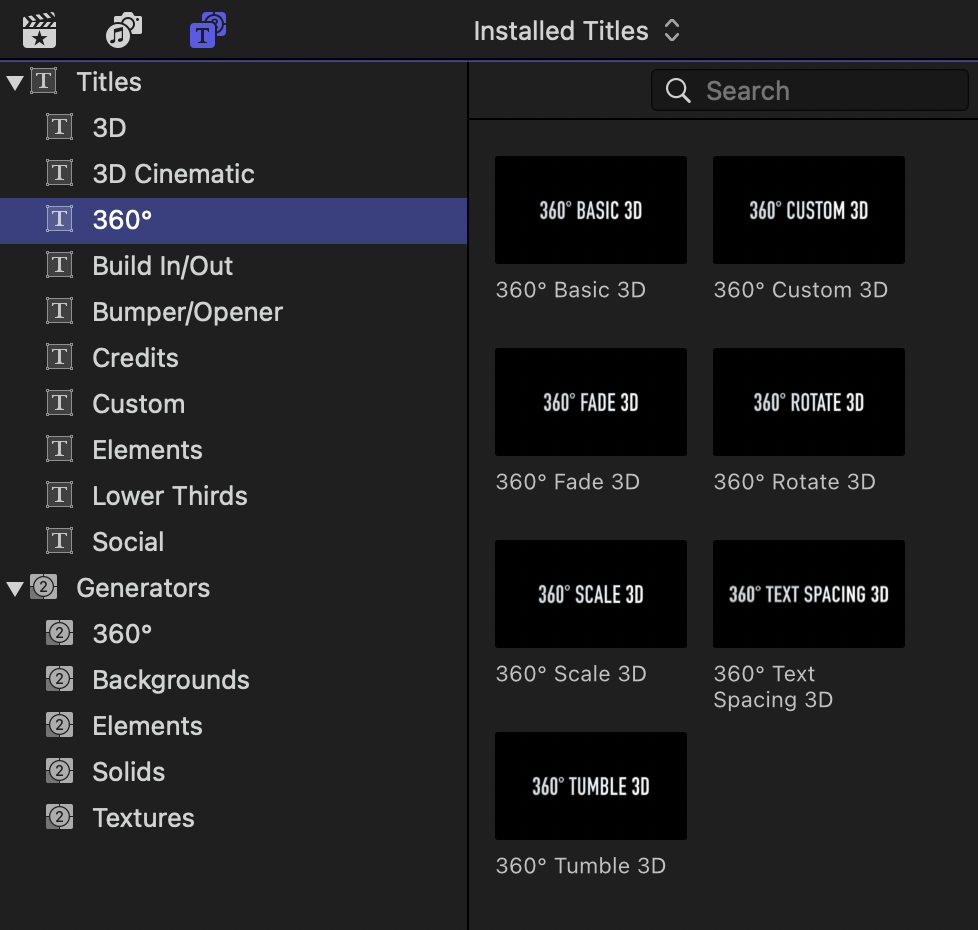Screen dimensions: 978x930
Task: Click the '360° Tumble 3D' caption text
Action: [581, 866]
